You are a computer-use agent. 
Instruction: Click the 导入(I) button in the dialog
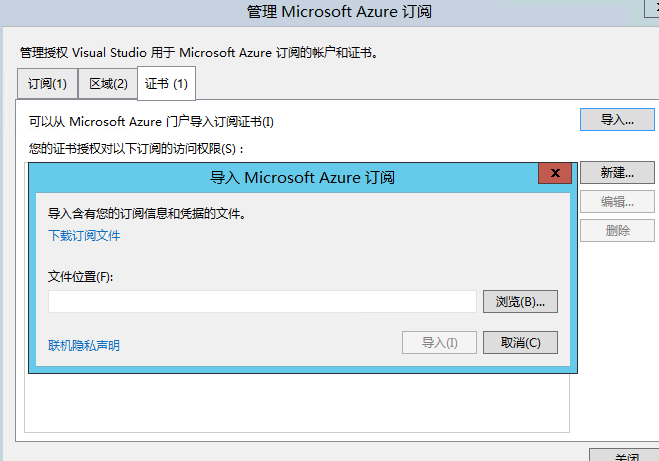point(439,342)
